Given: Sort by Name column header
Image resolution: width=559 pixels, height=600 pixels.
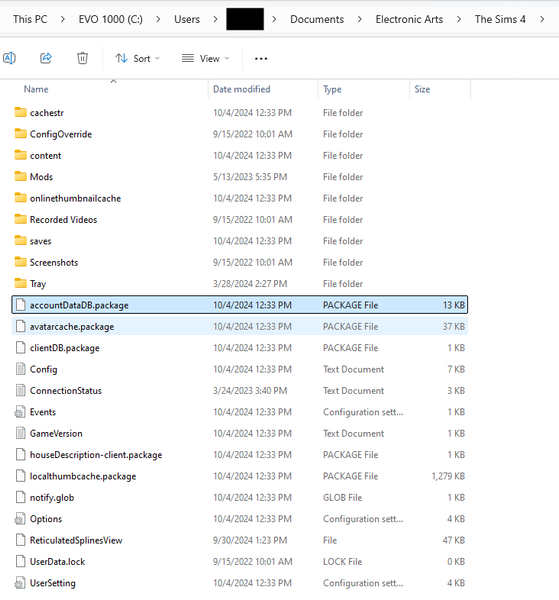Looking at the screenshot, I should pyautogui.click(x=36, y=89).
